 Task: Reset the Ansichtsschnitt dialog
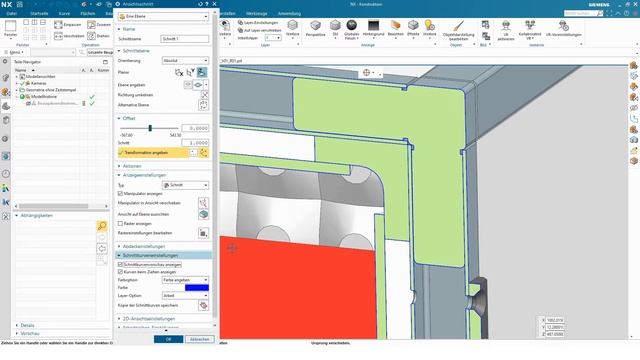coord(200,4)
